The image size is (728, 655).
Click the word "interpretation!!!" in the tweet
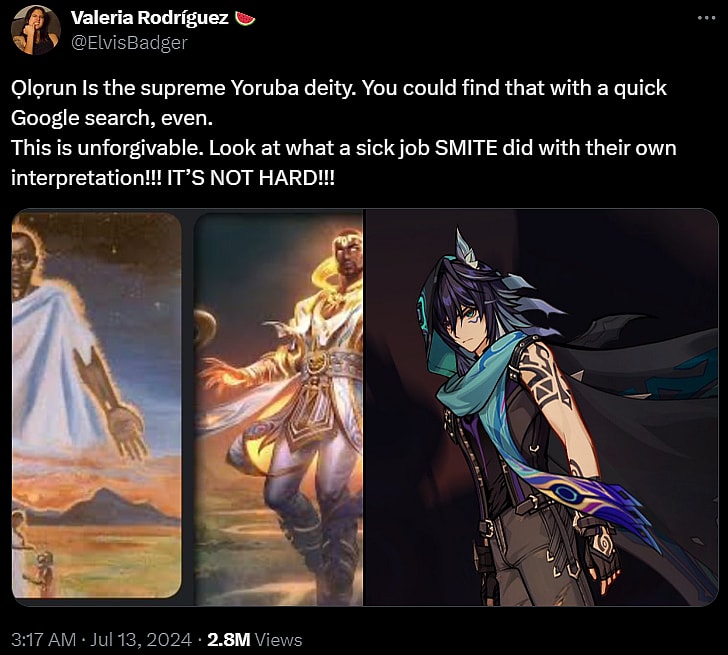[86, 178]
